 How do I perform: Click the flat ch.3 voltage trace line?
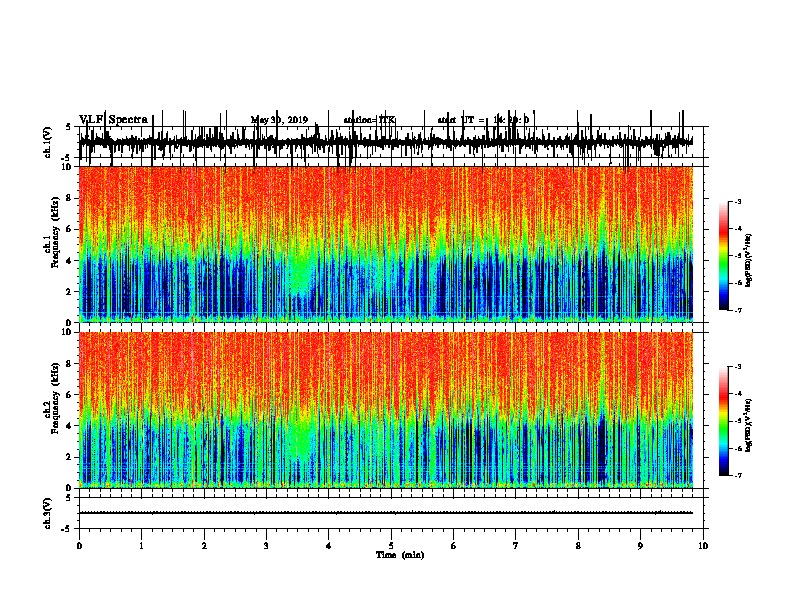click(385, 513)
